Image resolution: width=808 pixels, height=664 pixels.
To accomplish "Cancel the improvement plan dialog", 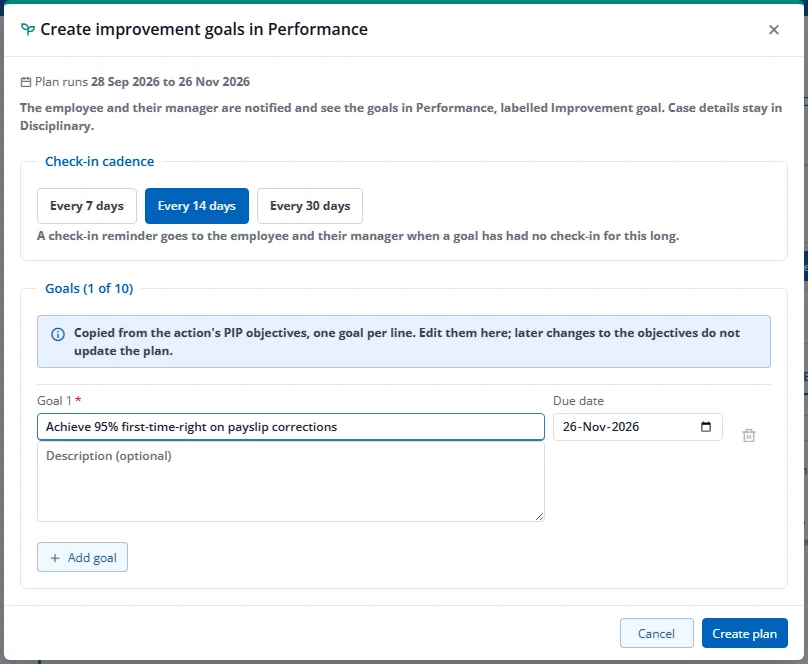I will 656,633.
